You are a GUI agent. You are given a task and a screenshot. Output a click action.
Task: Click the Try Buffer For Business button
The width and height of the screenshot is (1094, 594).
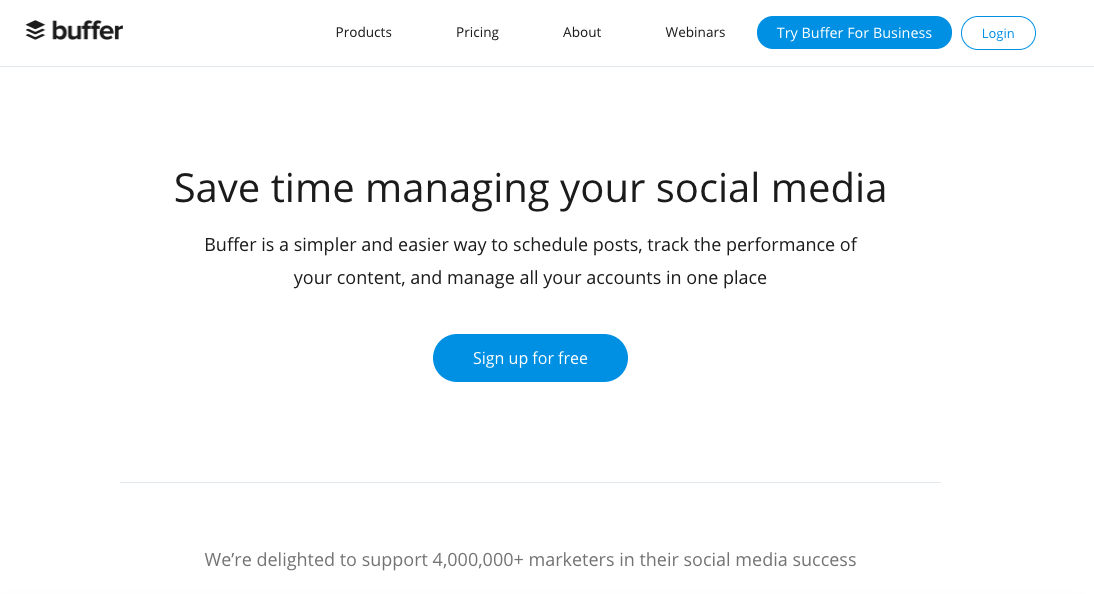point(854,33)
